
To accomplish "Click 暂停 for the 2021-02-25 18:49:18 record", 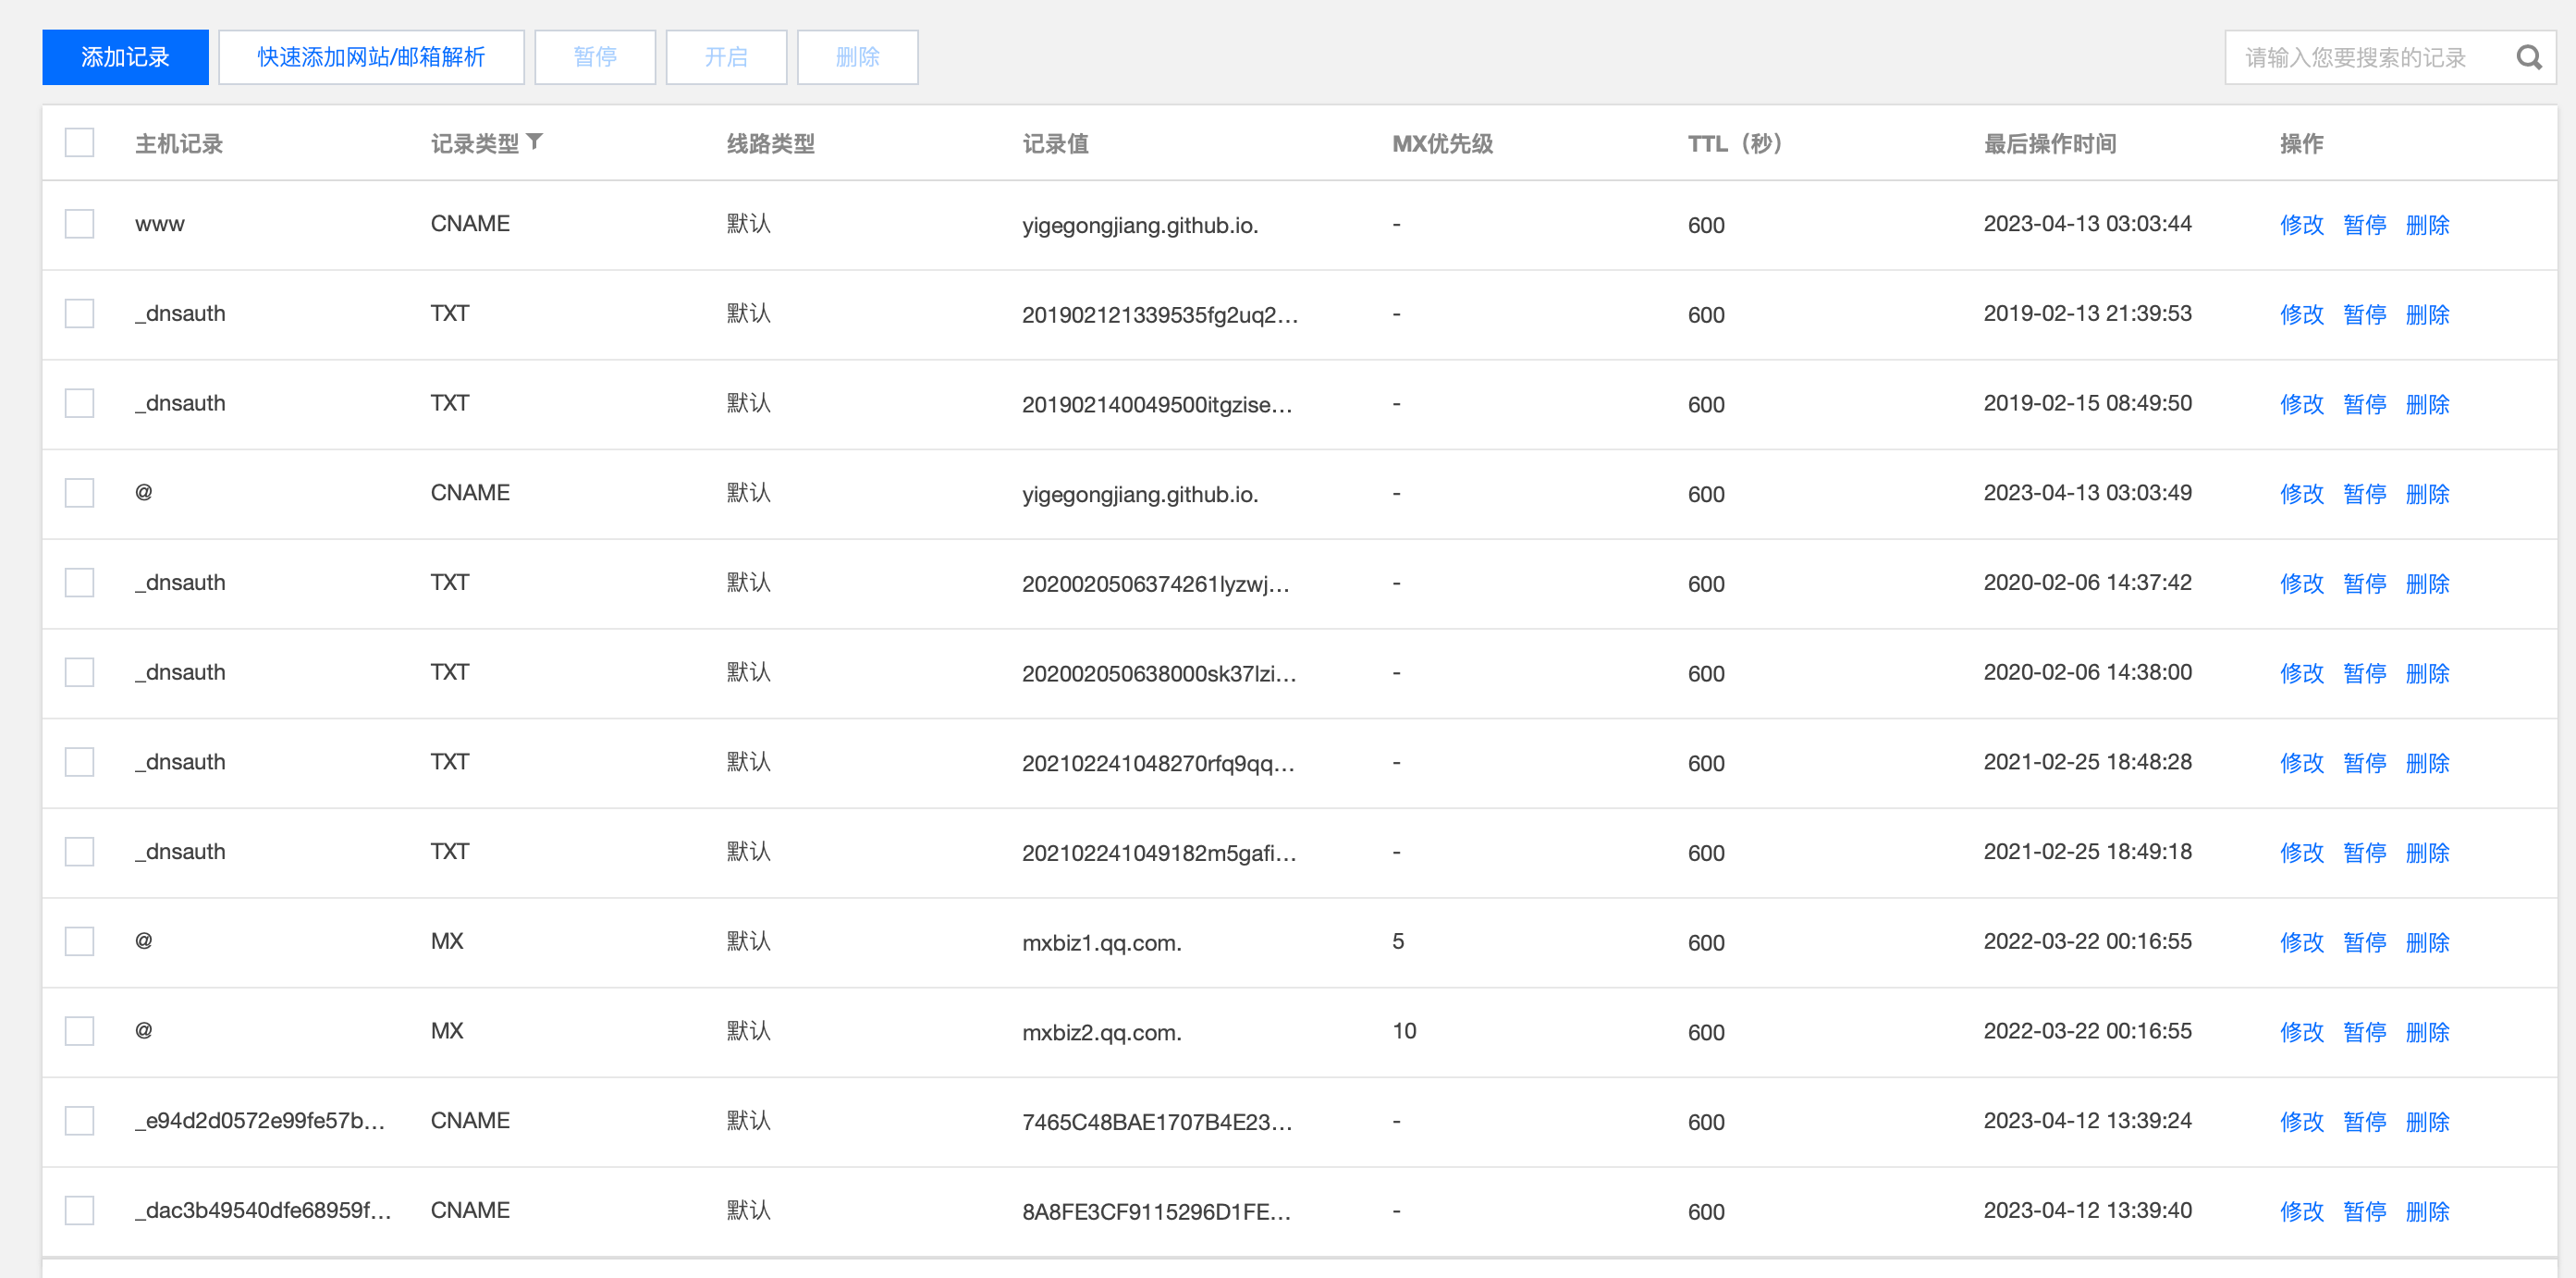I will point(2364,853).
